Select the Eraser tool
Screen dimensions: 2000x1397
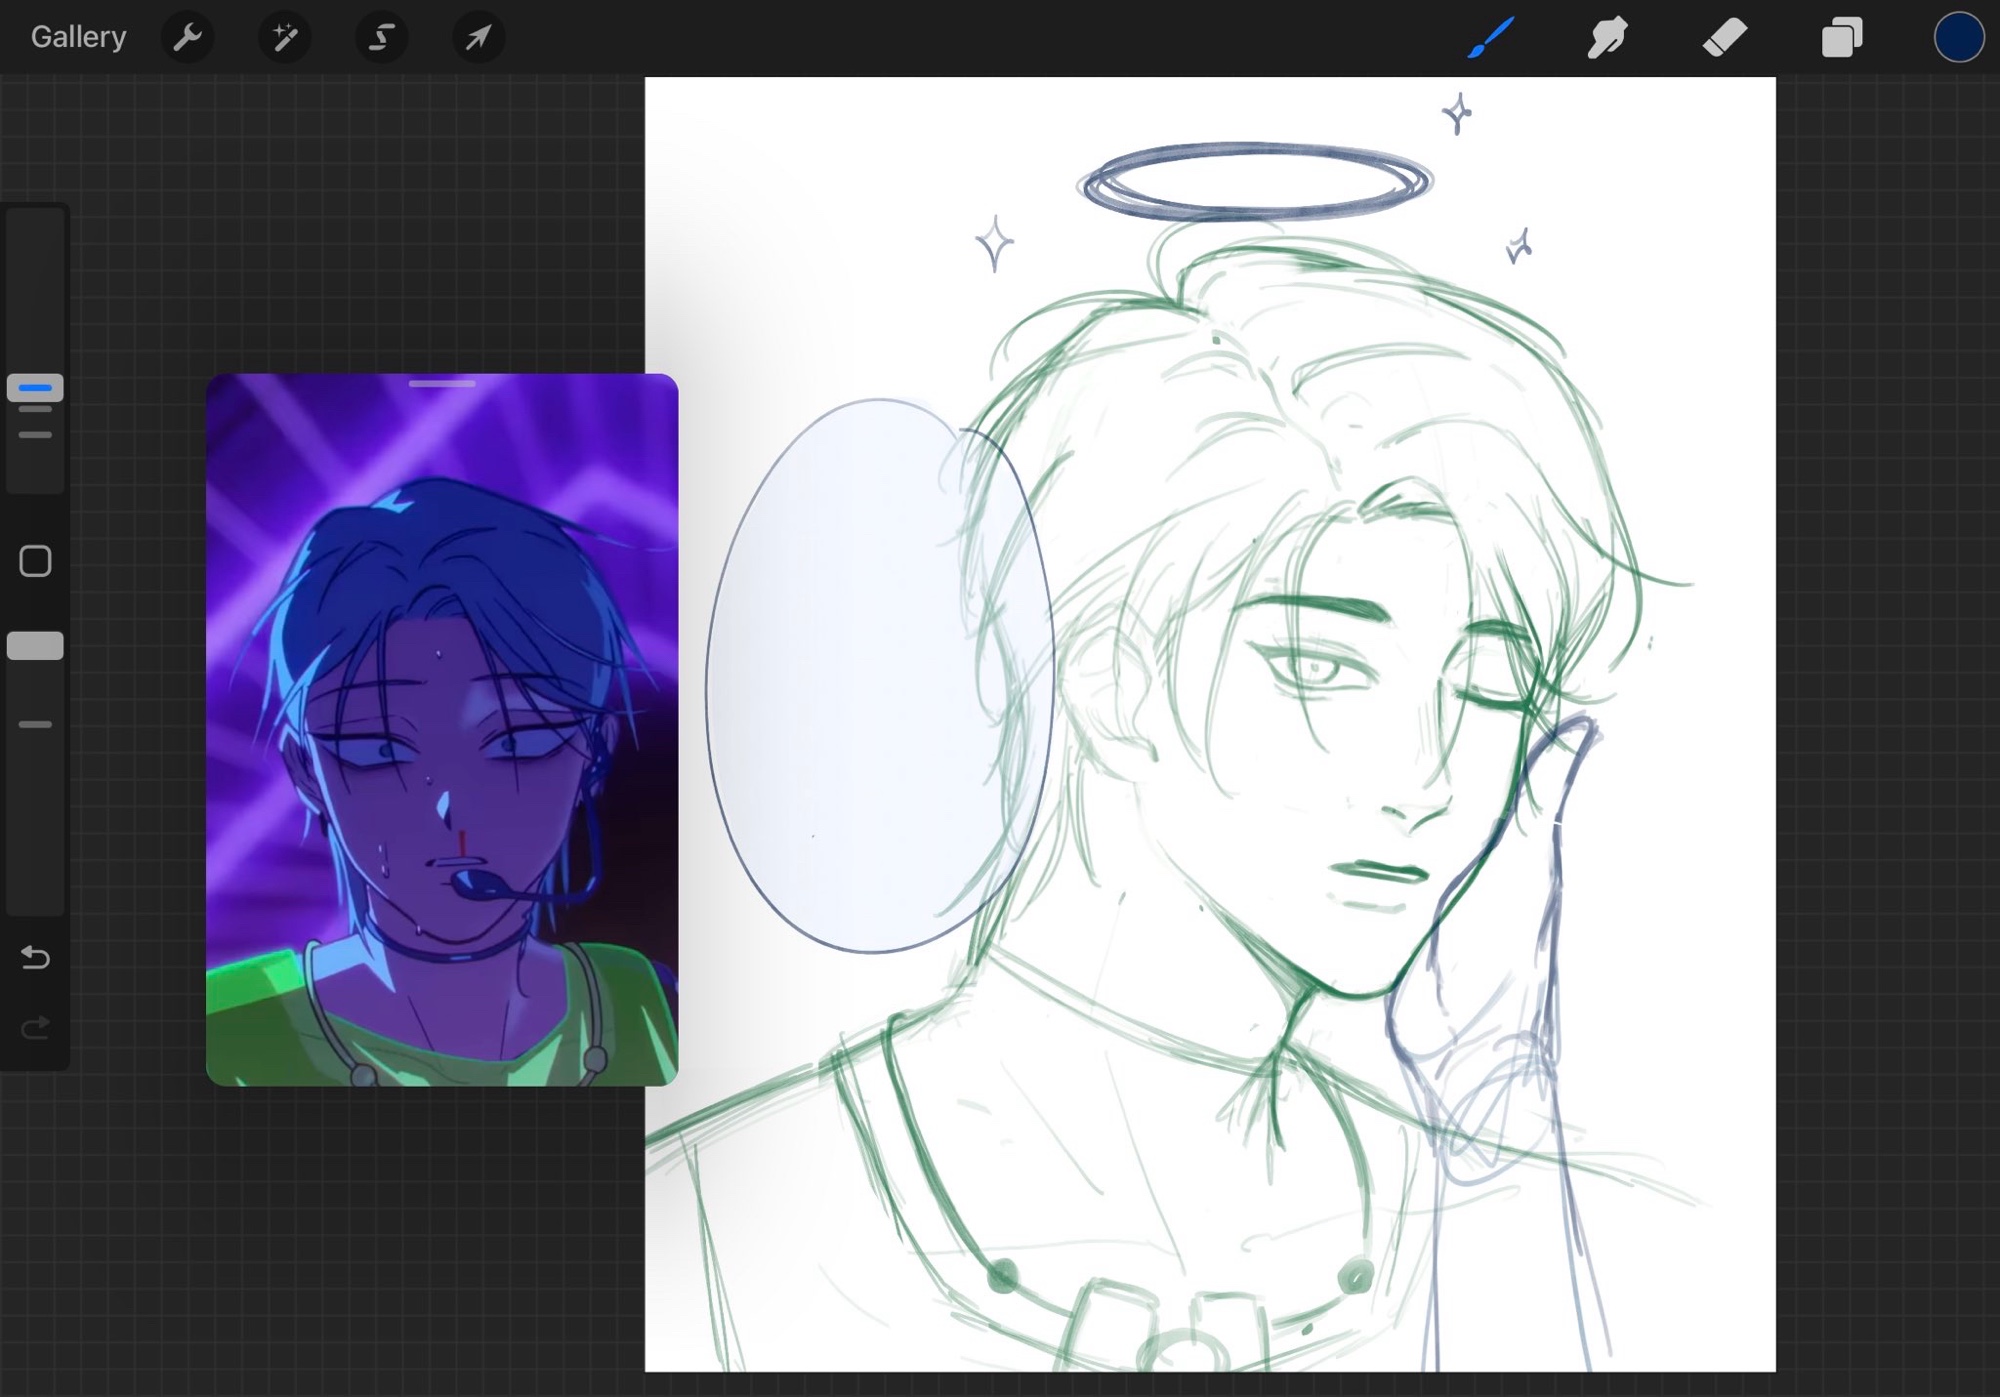point(1724,38)
